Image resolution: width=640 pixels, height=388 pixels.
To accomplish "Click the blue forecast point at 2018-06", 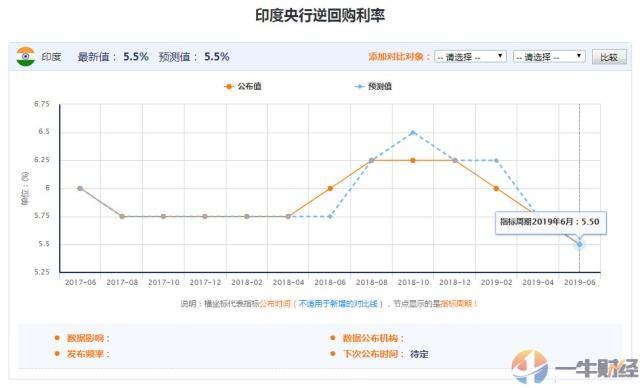I will (x=330, y=216).
